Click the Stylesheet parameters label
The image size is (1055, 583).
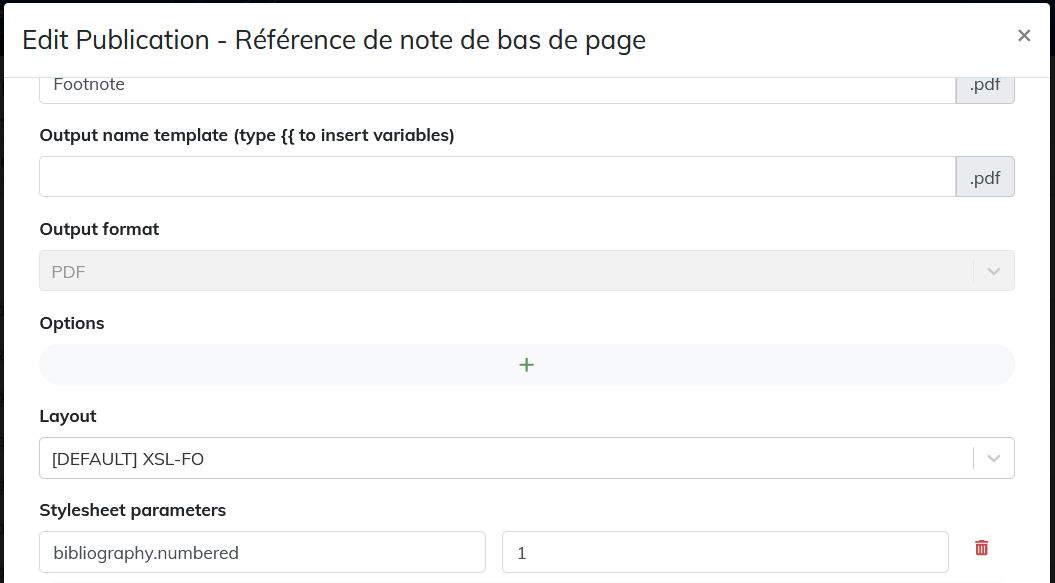point(133,510)
